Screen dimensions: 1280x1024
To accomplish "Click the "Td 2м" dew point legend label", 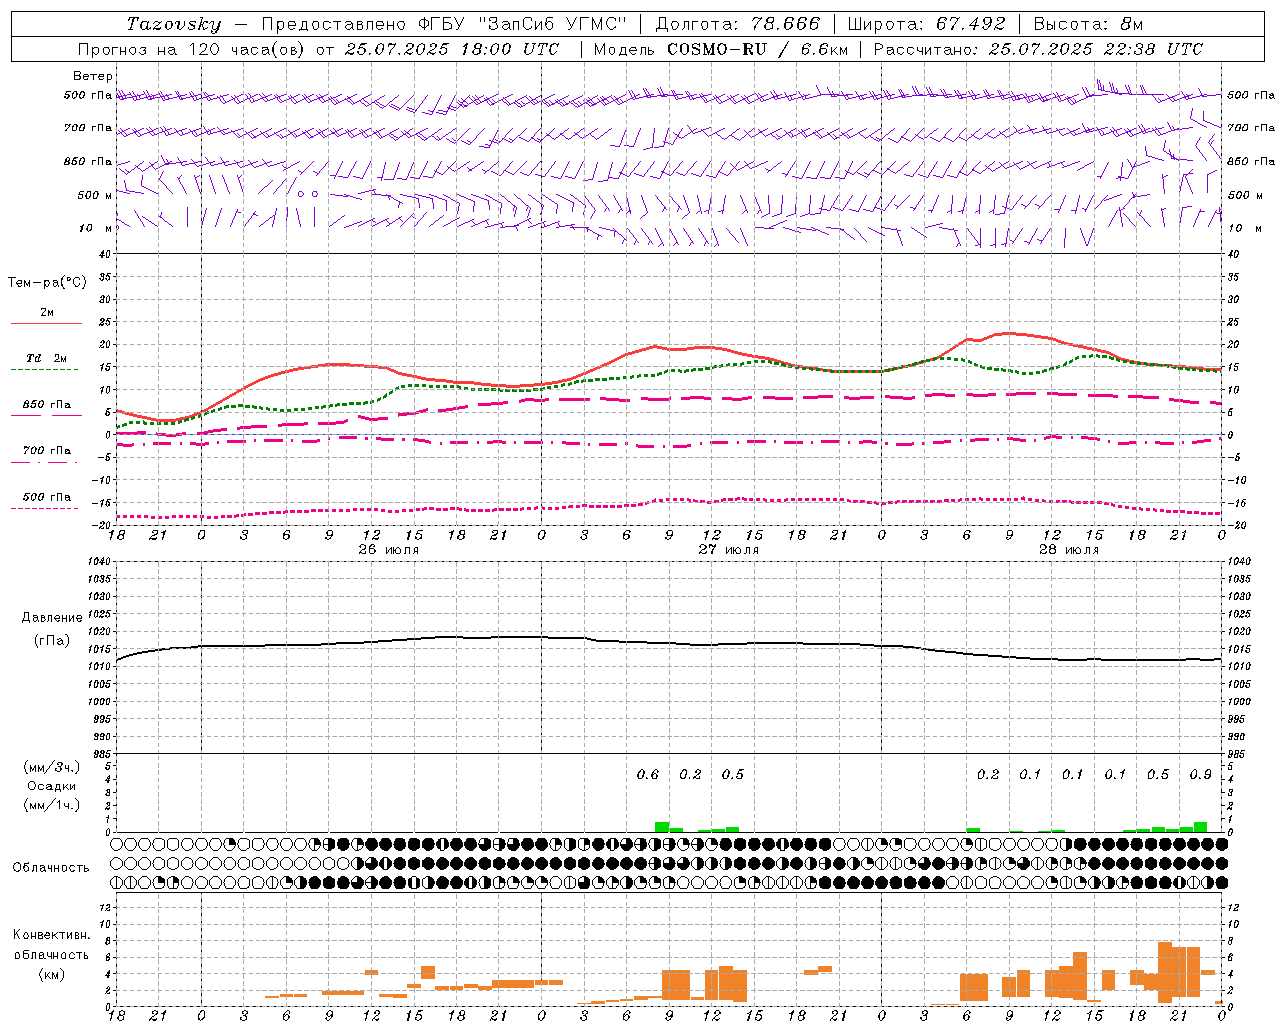I will click(47, 358).
